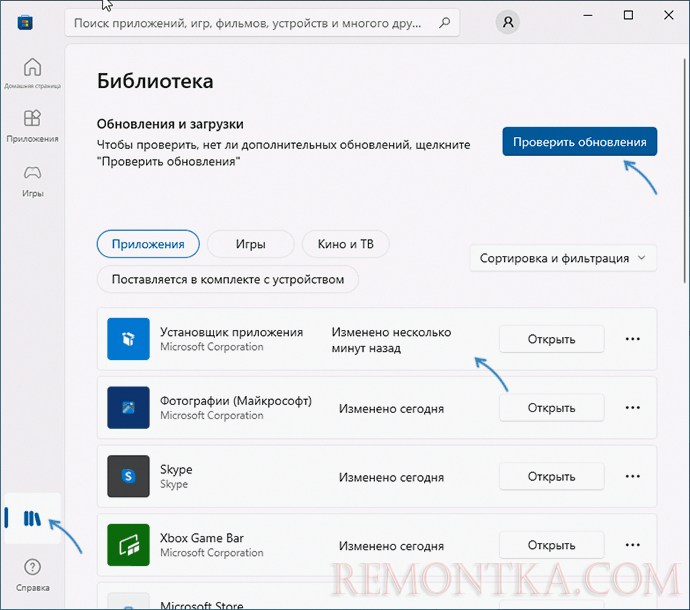Click the Xbox Game Bar title text
The height and width of the screenshot is (610, 690).
[202, 538]
